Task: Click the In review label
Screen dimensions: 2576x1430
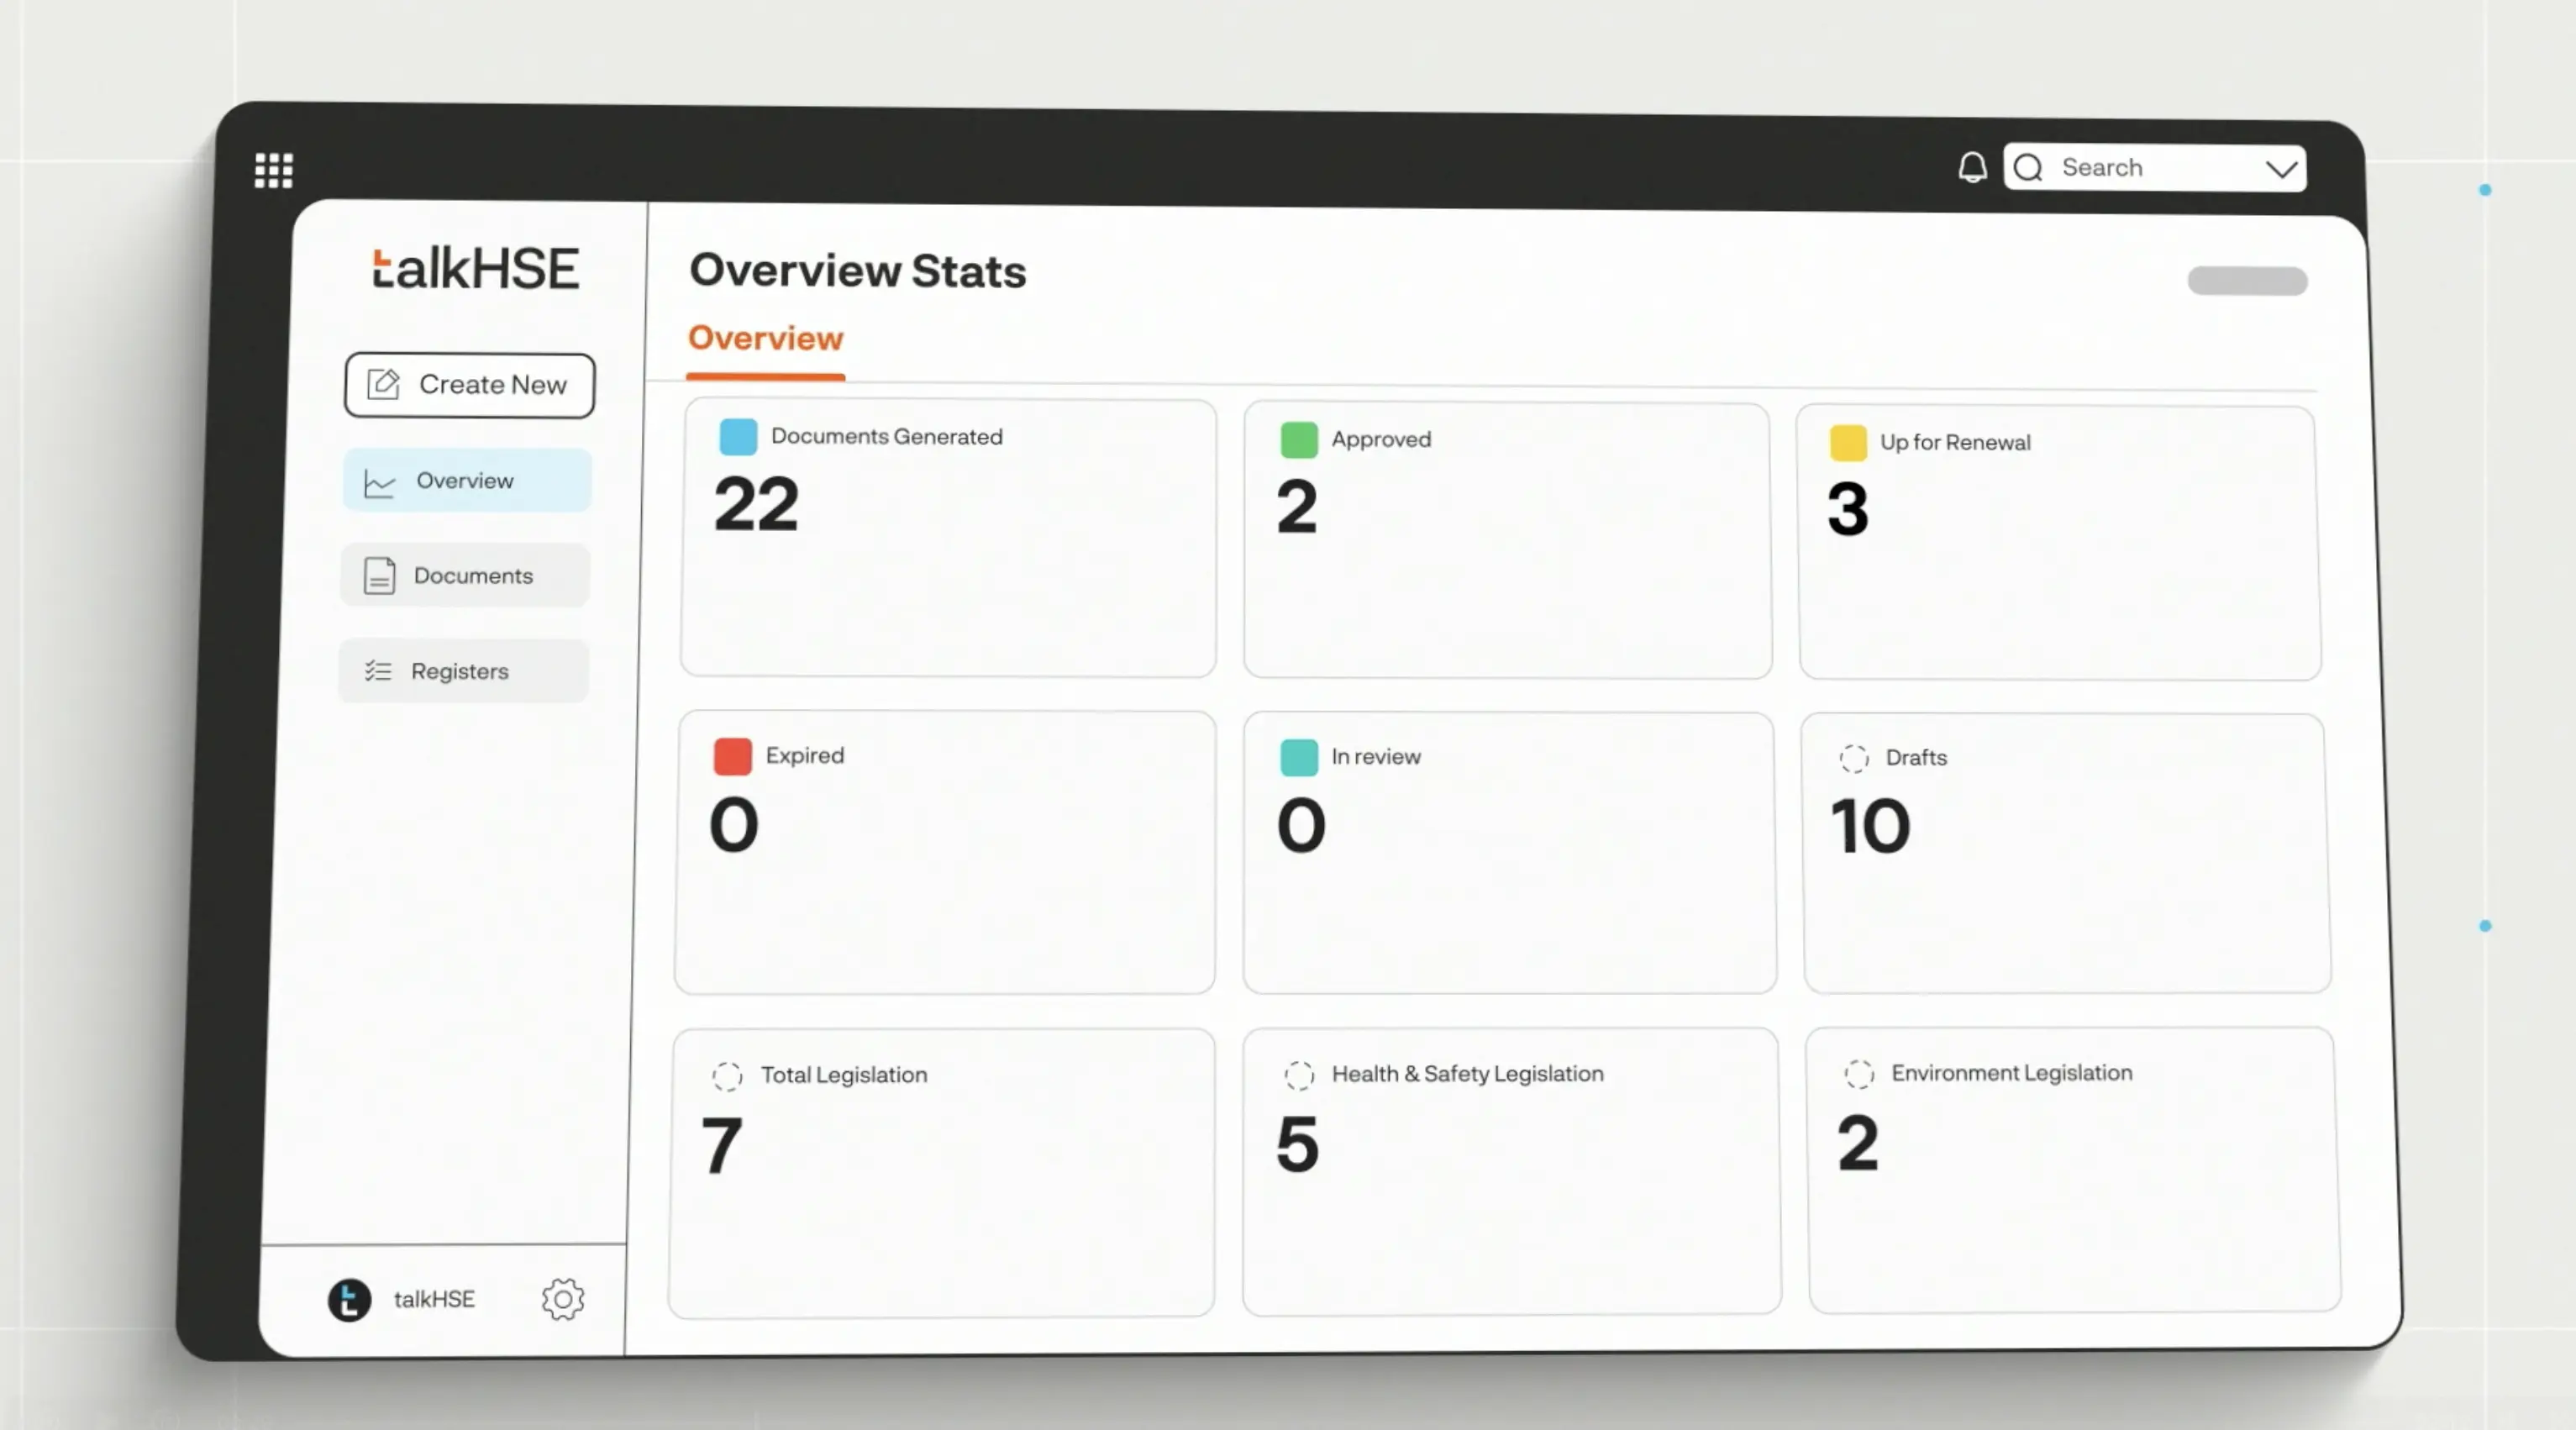Action: click(1376, 757)
